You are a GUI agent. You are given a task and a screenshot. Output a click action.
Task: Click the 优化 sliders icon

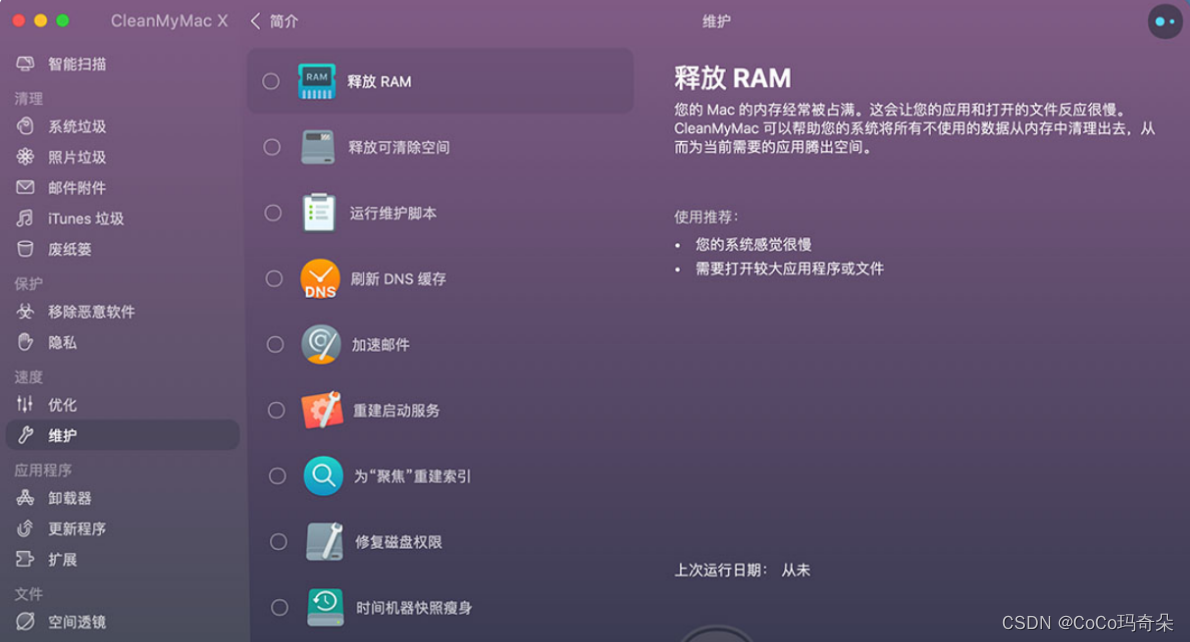[25, 404]
